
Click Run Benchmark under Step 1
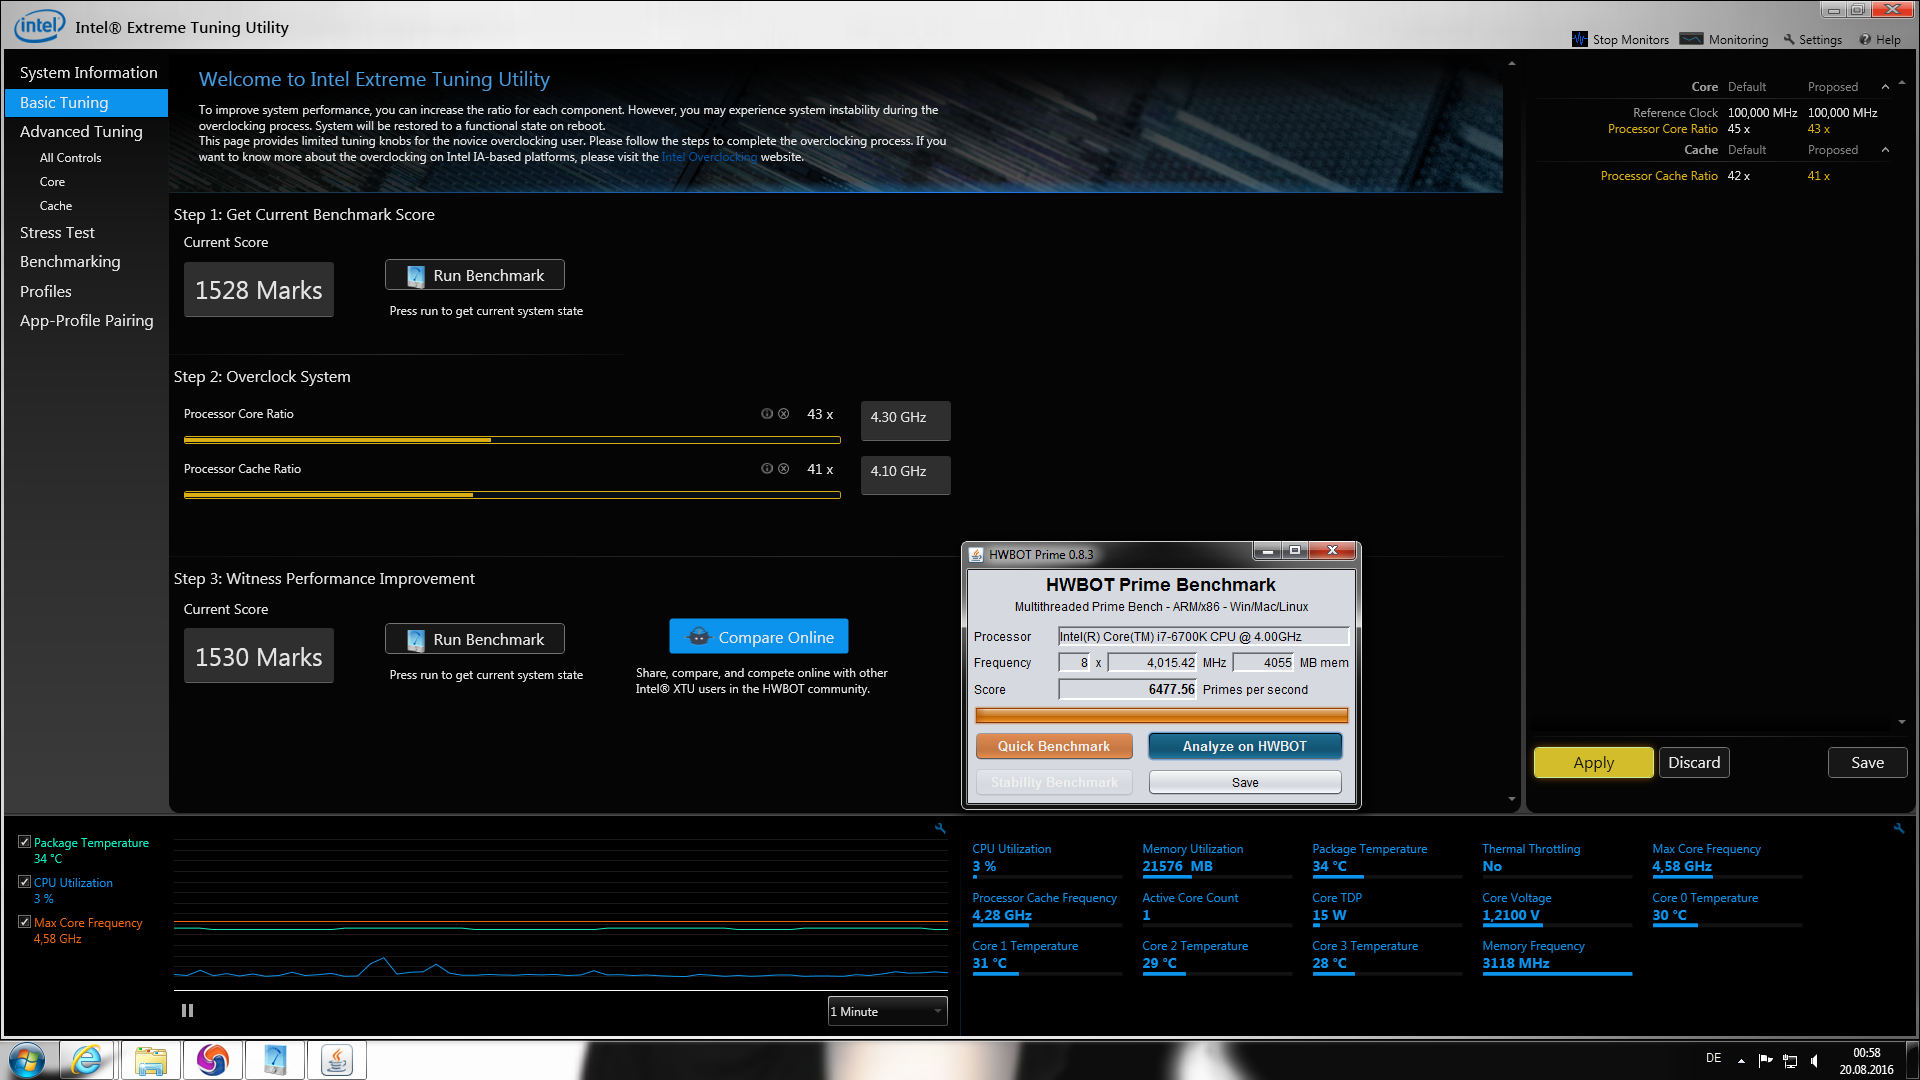click(x=475, y=275)
